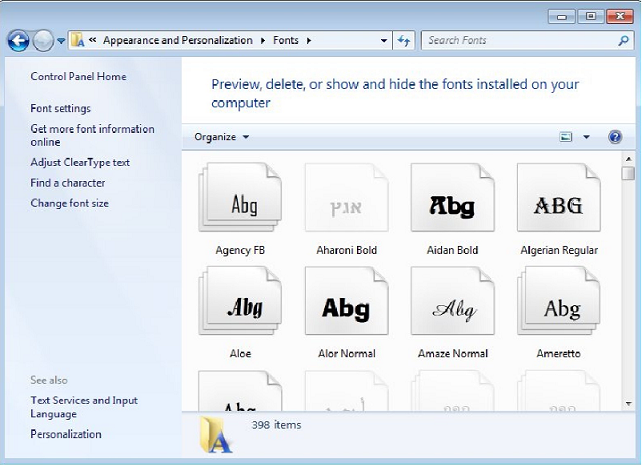Click the Aidan Bold name label
Viewport: 644px width, 467px height.
(453, 250)
